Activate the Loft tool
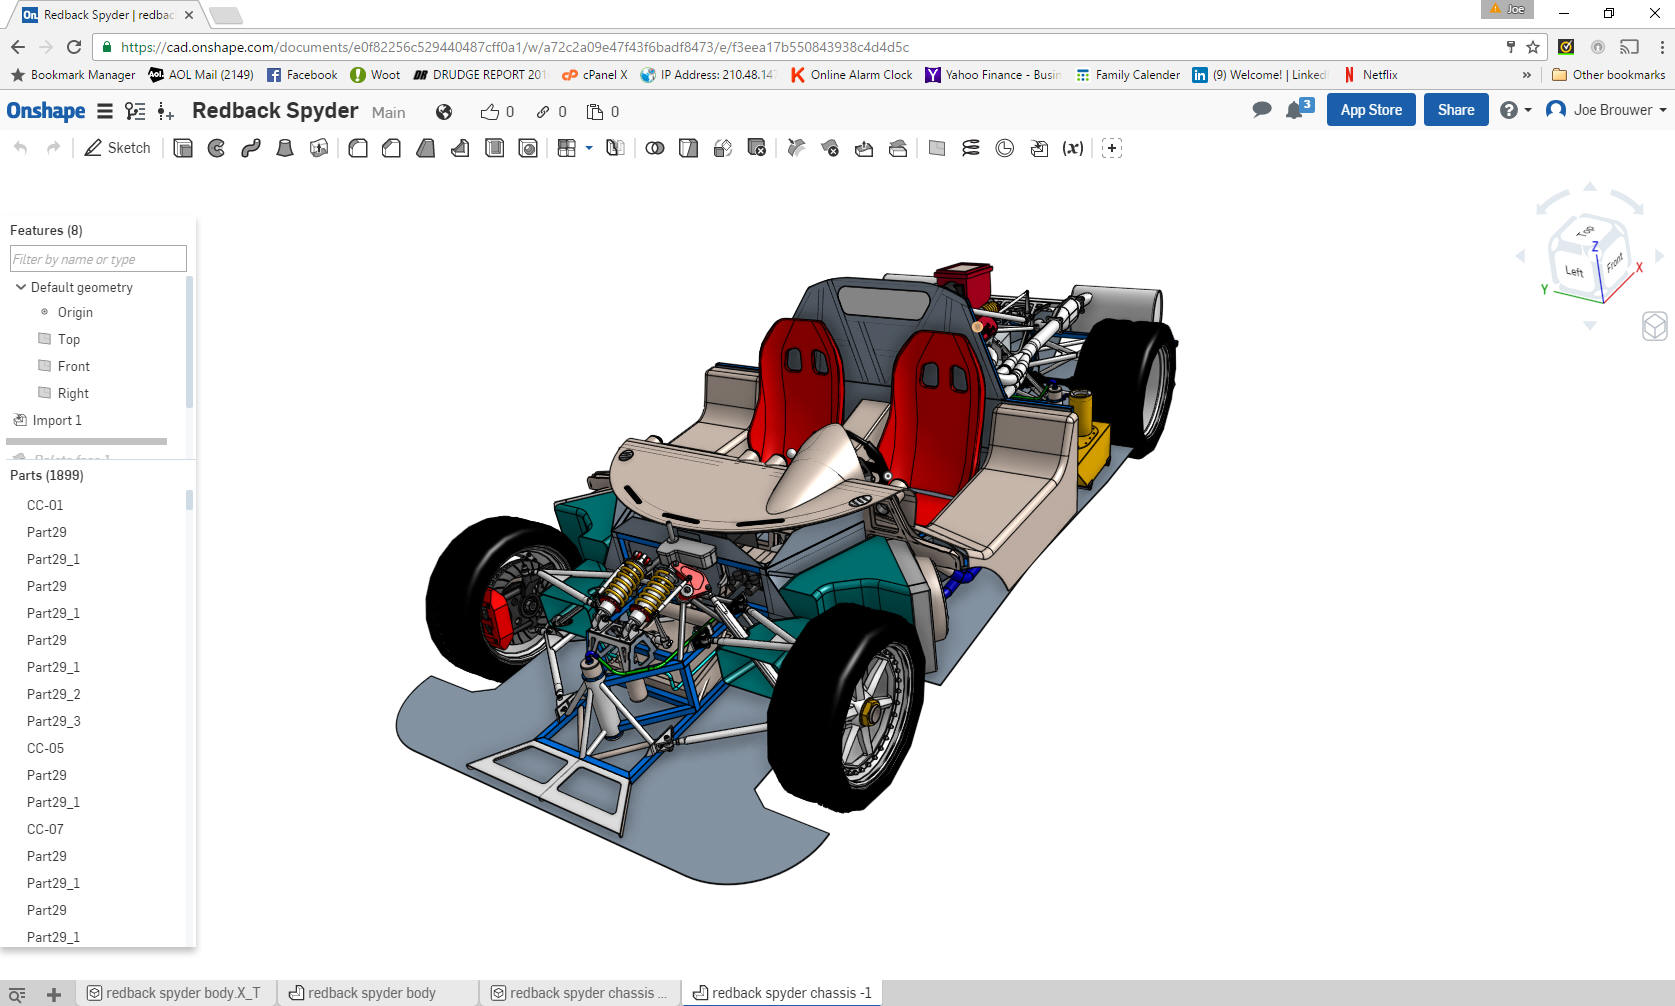 285,148
